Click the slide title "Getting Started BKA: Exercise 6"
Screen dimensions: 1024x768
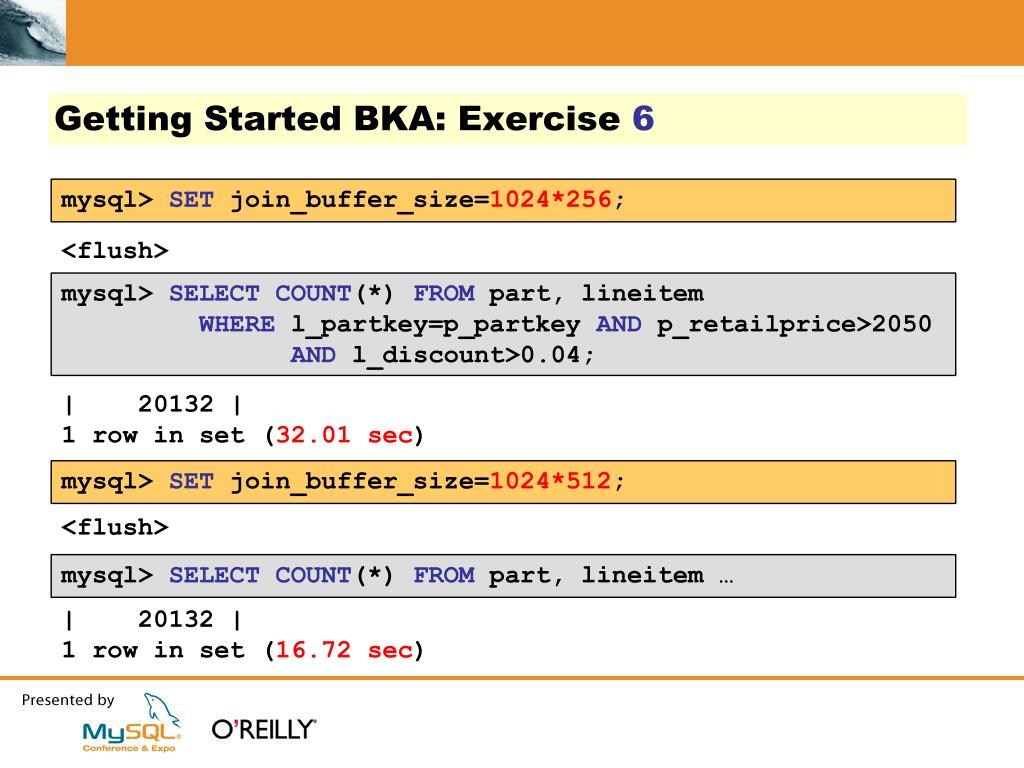(x=355, y=119)
